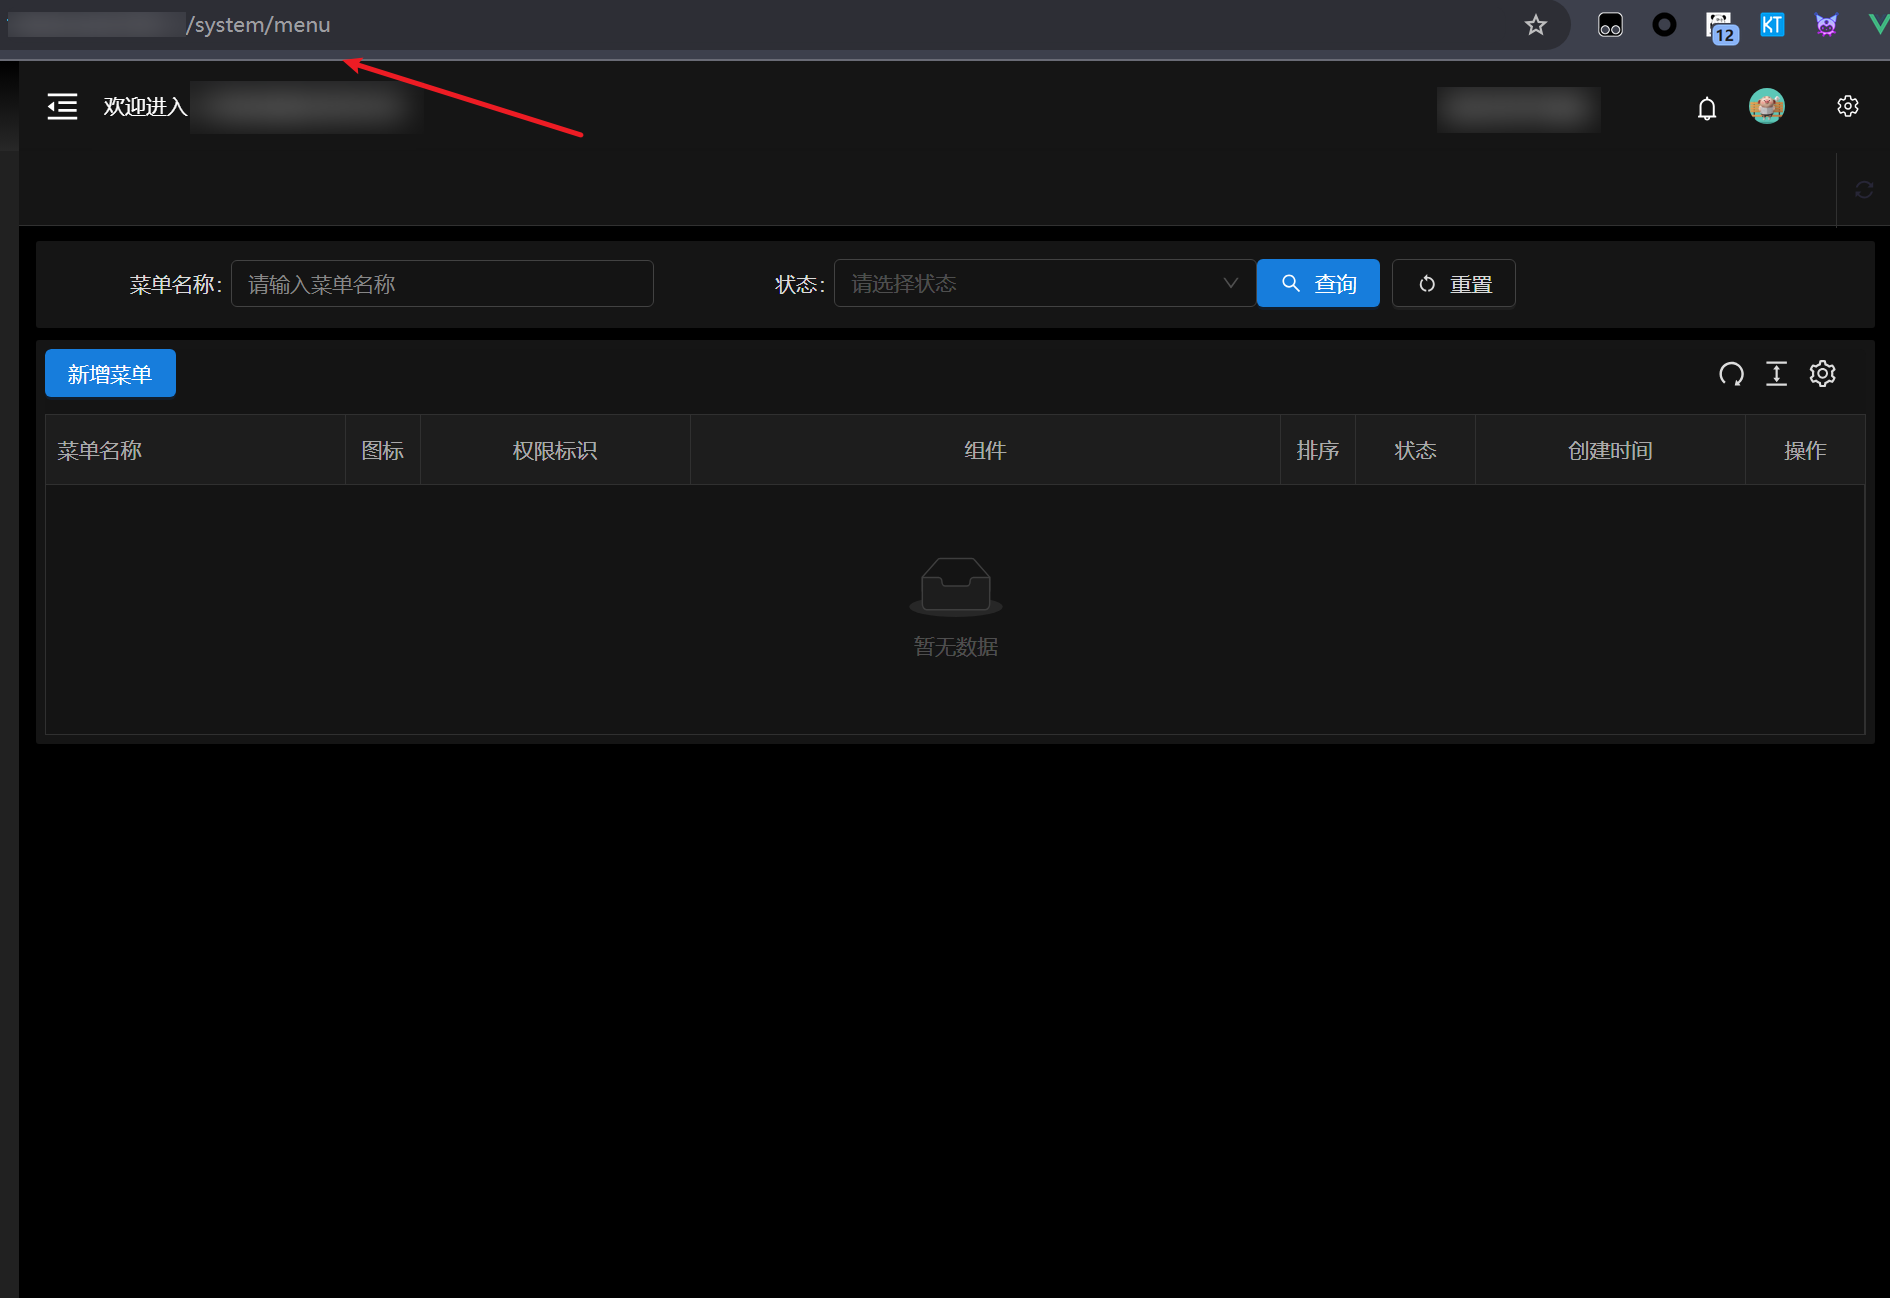Open the table density icon
This screenshot has width=1890, height=1298.
coord(1776,374)
